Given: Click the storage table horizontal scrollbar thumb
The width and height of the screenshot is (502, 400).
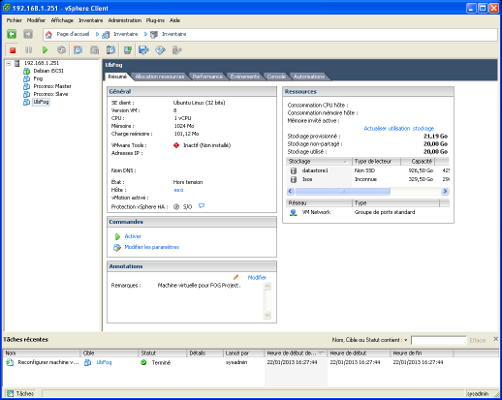Looking at the screenshot, I should [x=343, y=191].
